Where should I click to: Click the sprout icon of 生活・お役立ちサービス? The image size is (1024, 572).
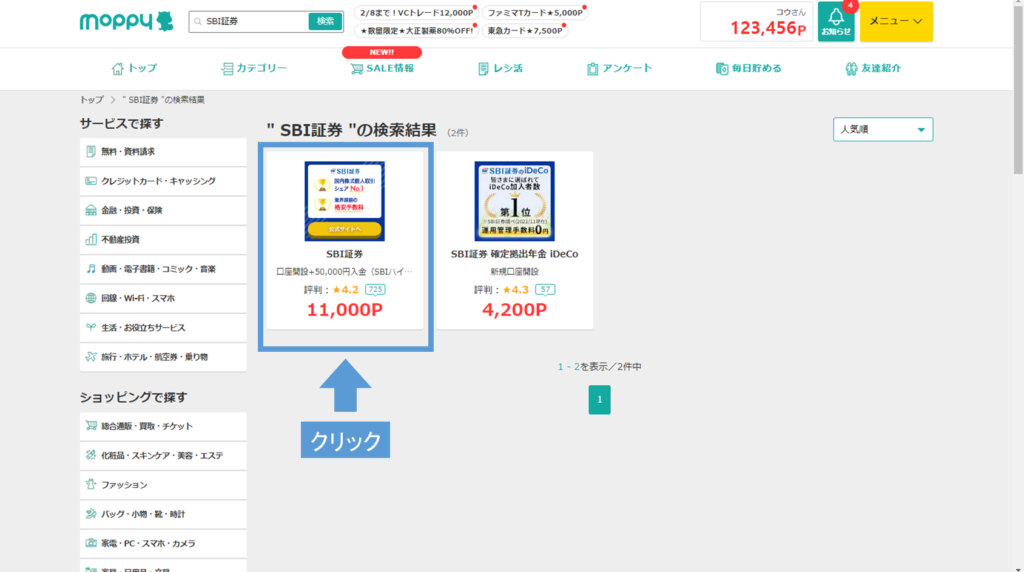tap(91, 327)
